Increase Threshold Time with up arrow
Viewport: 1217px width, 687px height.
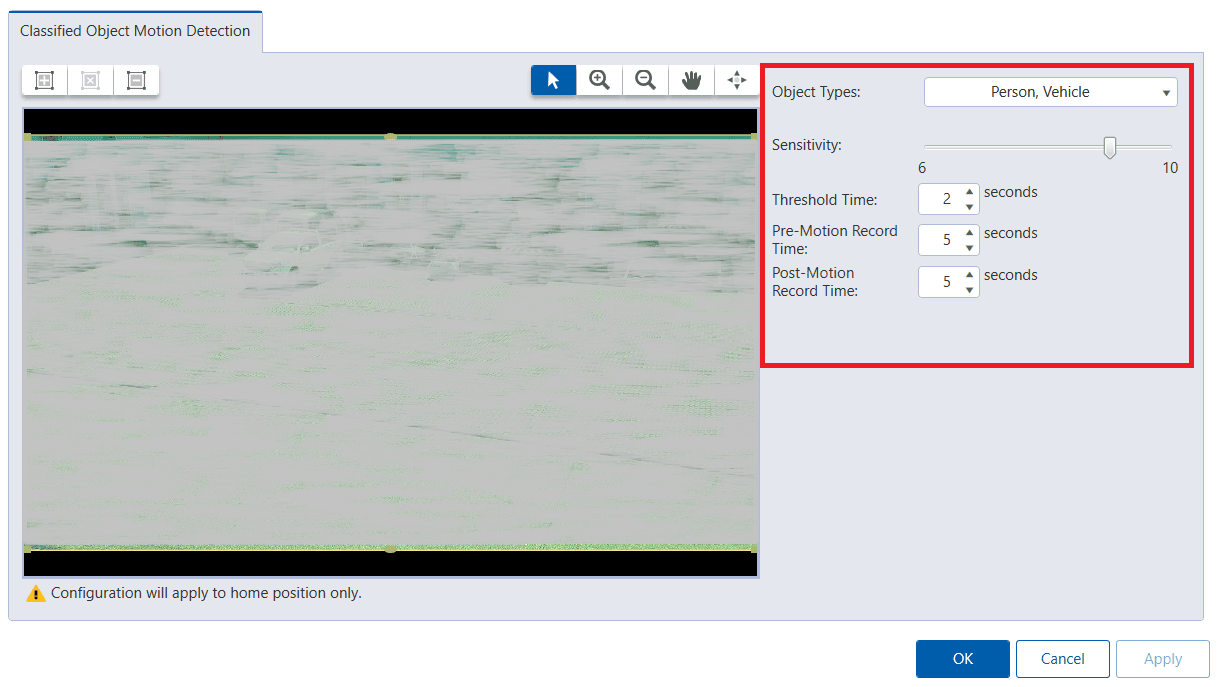968,193
